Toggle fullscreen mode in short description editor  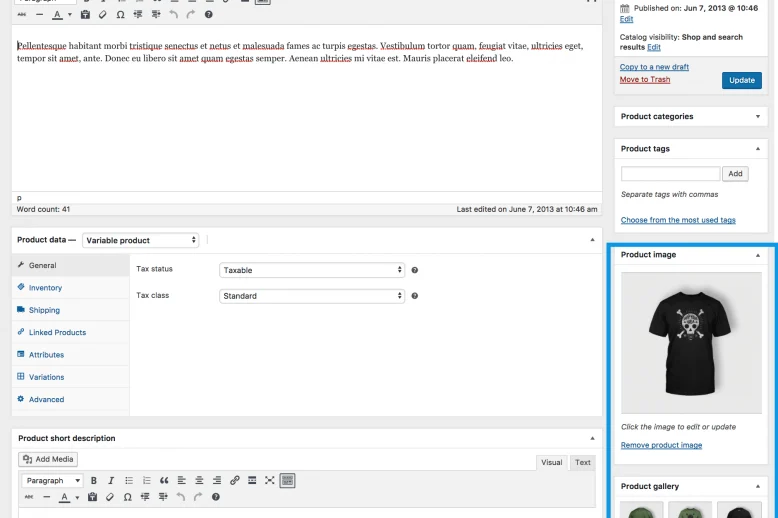click(270, 481)
